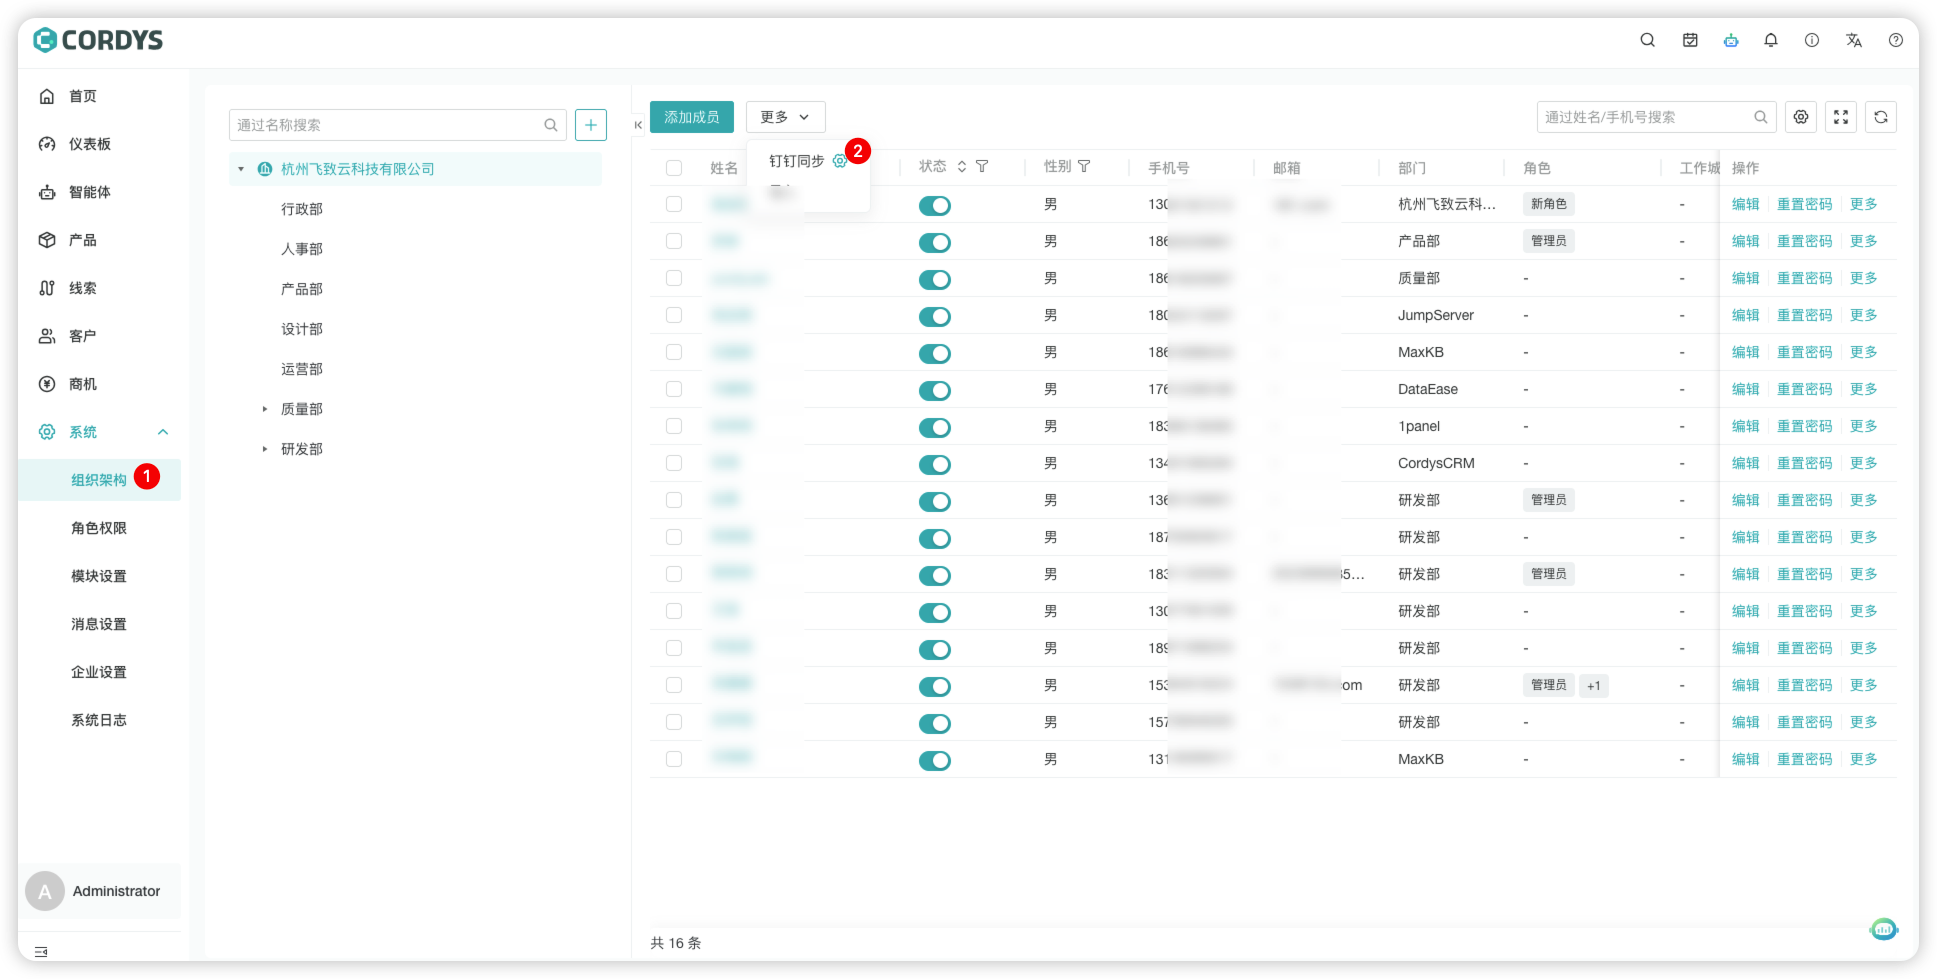The width and height of the screenshot is (1937, 979).
Task: Focus the 通过姓名/手机号搜索 input field
Action: coord(1645,117)
